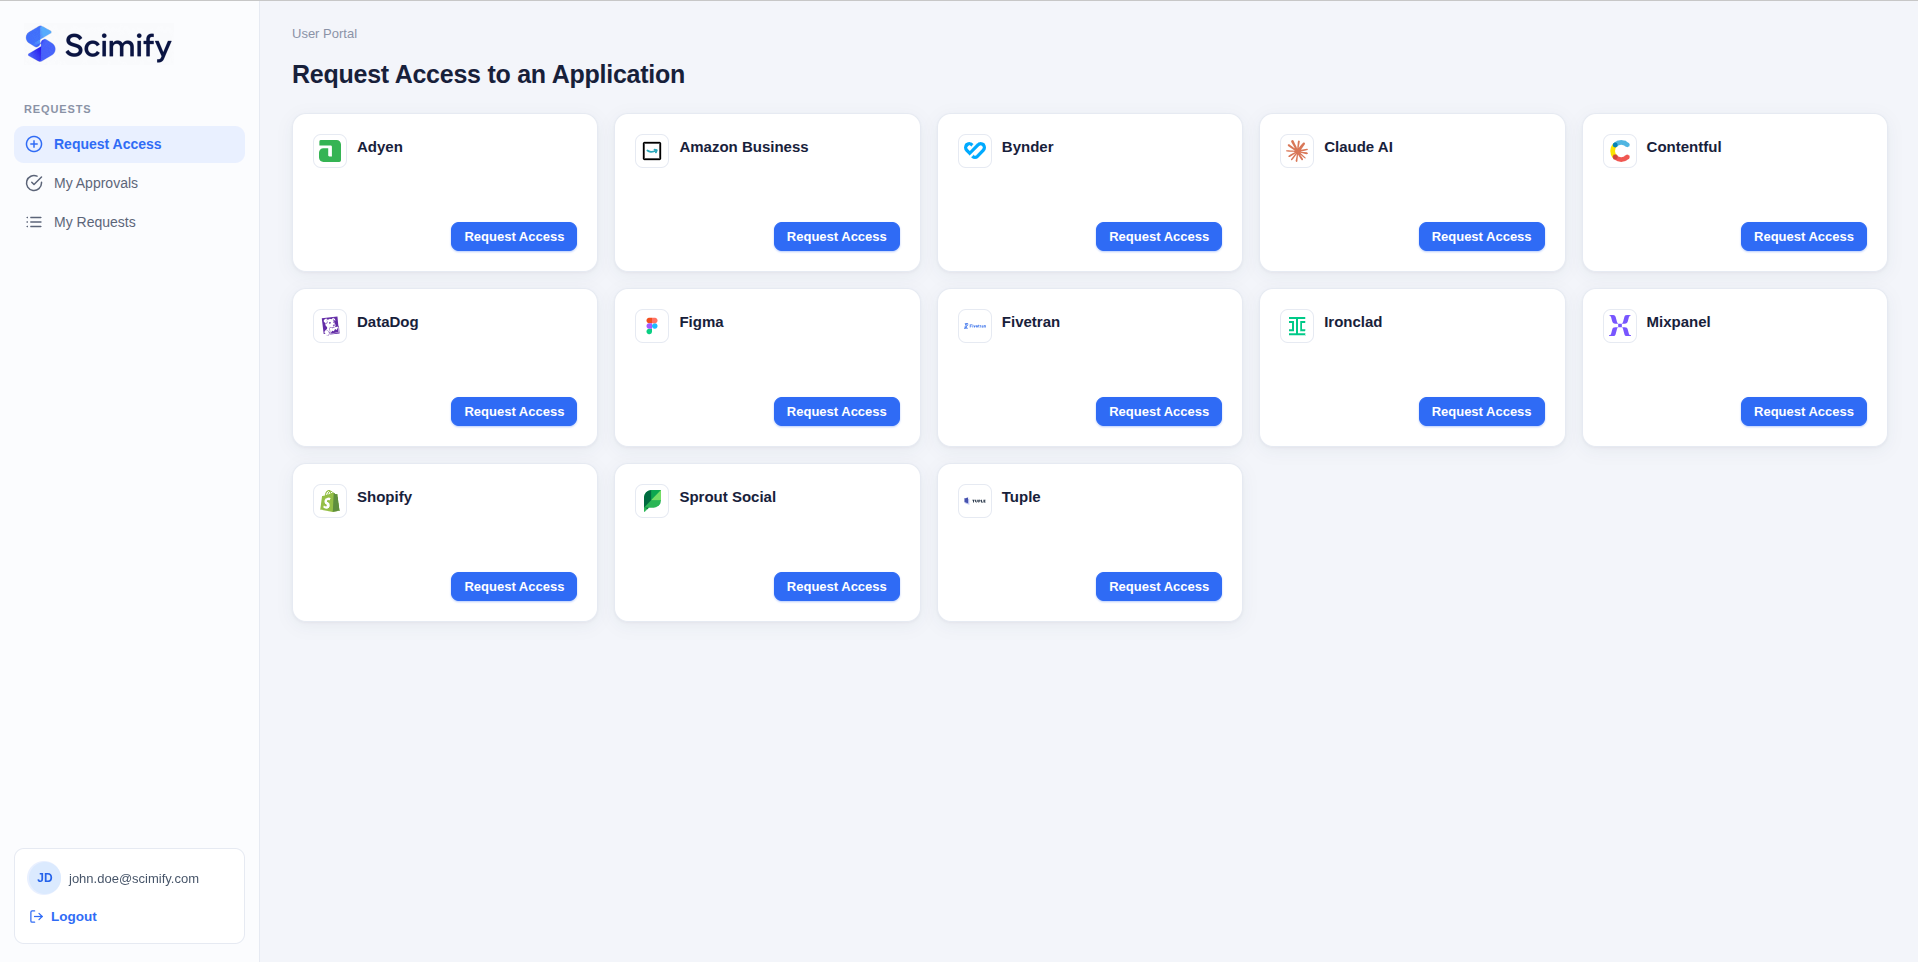Click the Figma app icon

[652, 326]
